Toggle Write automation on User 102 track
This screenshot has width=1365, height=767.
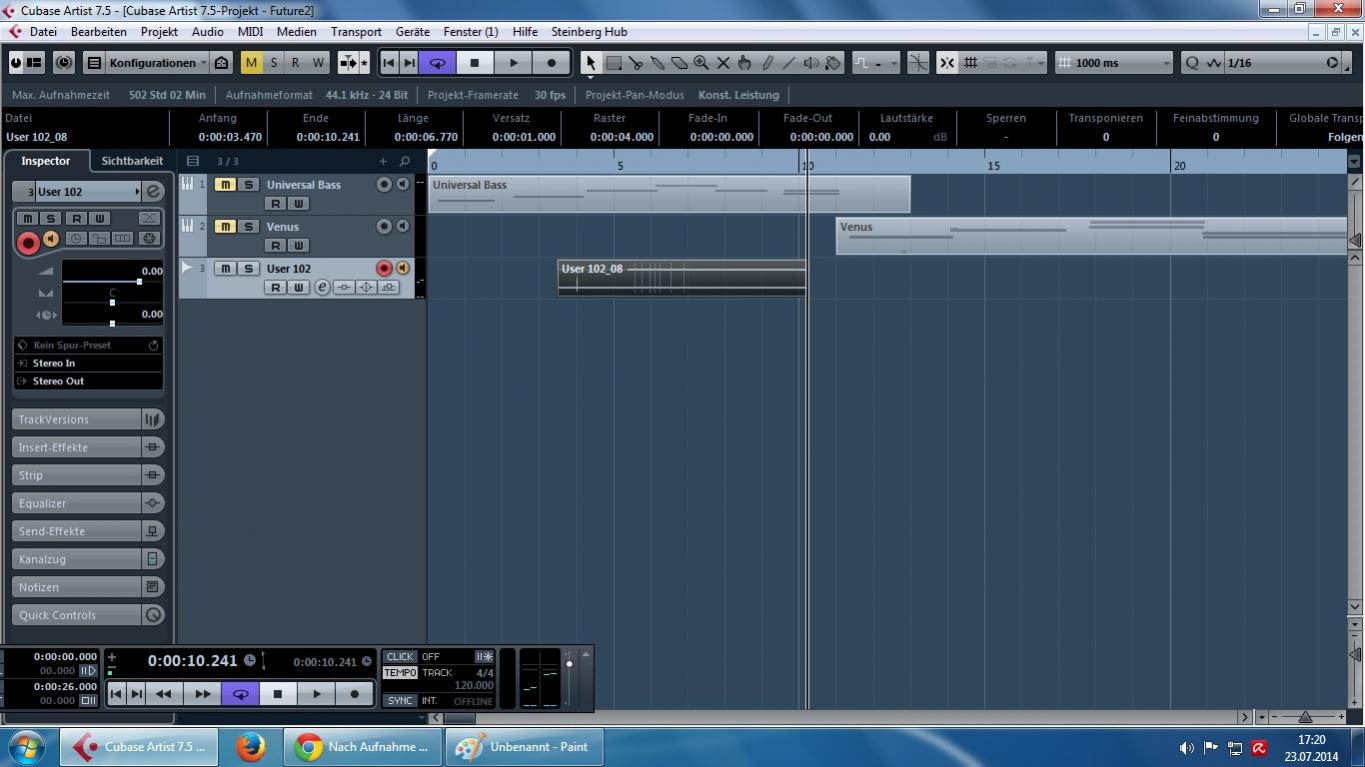(x=298, y=288)
